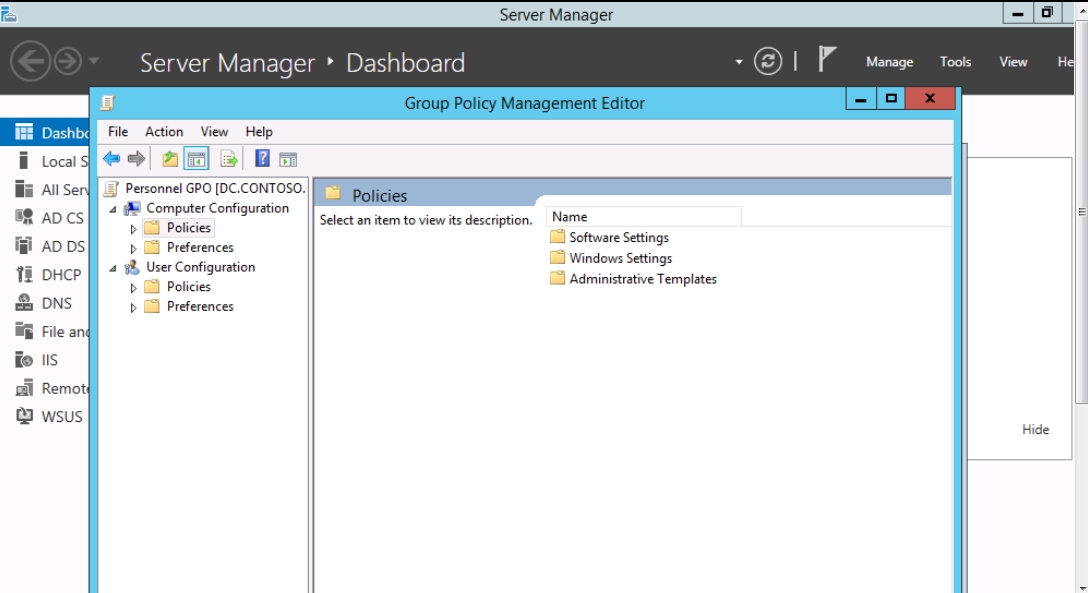Select the Windows Settings folder
The width and height of the screenshot is (1088, 593).
click(x=620, y=258)
